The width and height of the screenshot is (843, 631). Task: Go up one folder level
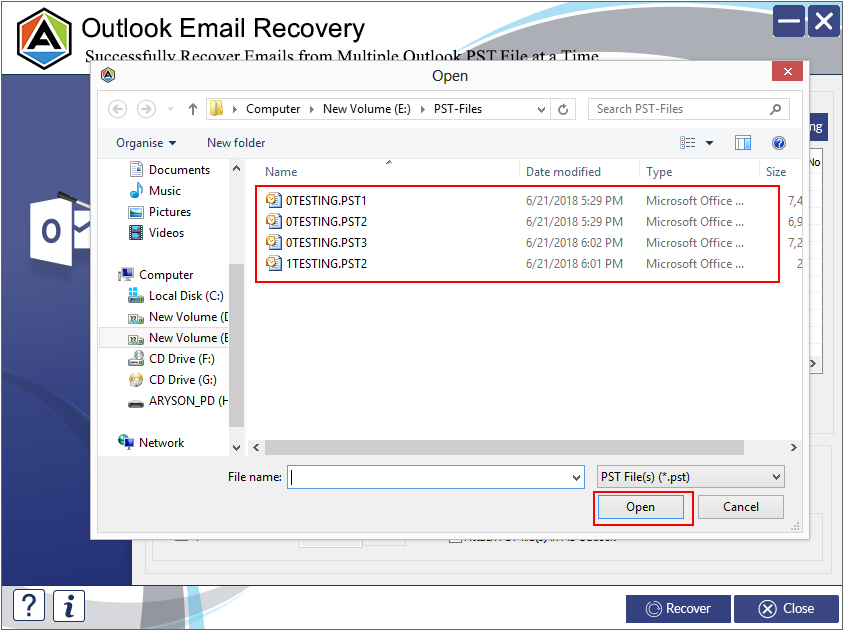coord(192,109)
